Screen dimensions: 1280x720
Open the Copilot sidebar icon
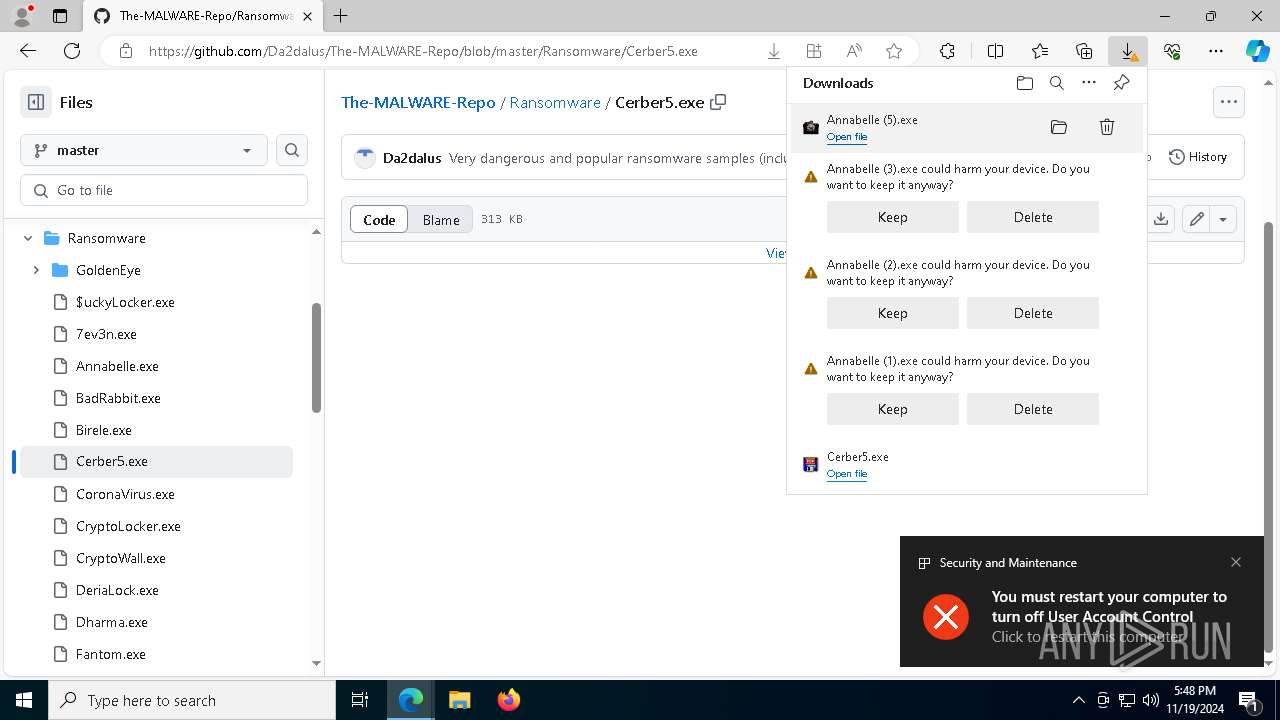pyautogui.click(x=1257, y=51)
